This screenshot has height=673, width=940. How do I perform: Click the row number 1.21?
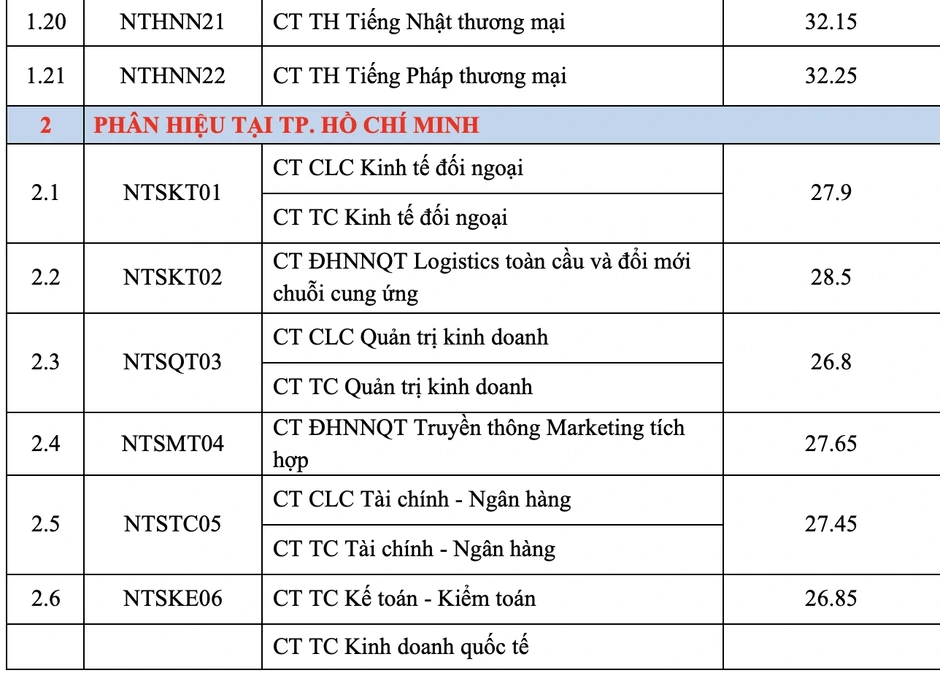(46, 76)
